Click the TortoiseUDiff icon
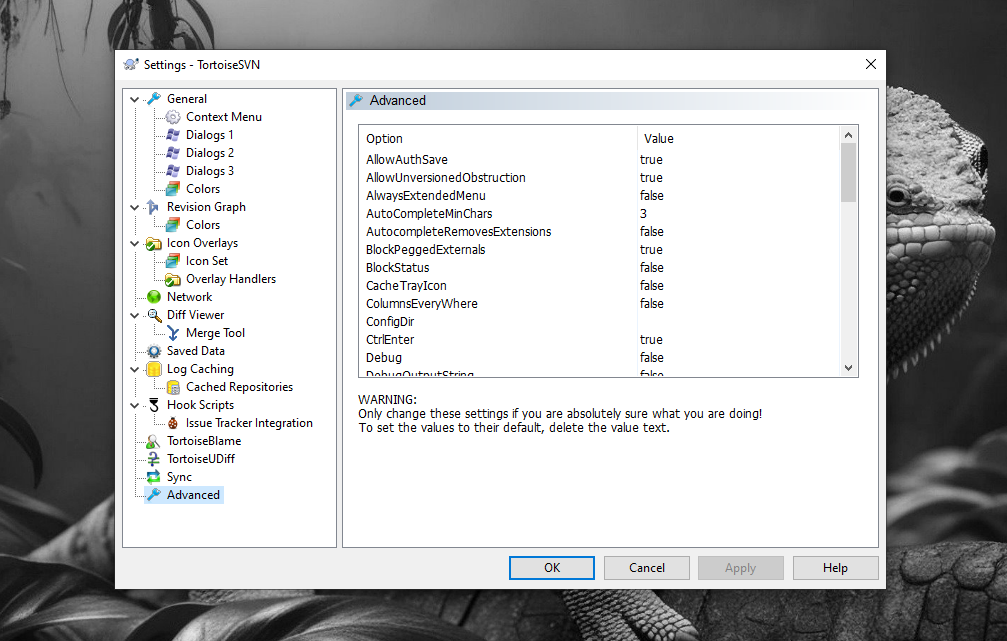Image resolution: width=1007 pixels, height=641 pixels. (154, 459)
